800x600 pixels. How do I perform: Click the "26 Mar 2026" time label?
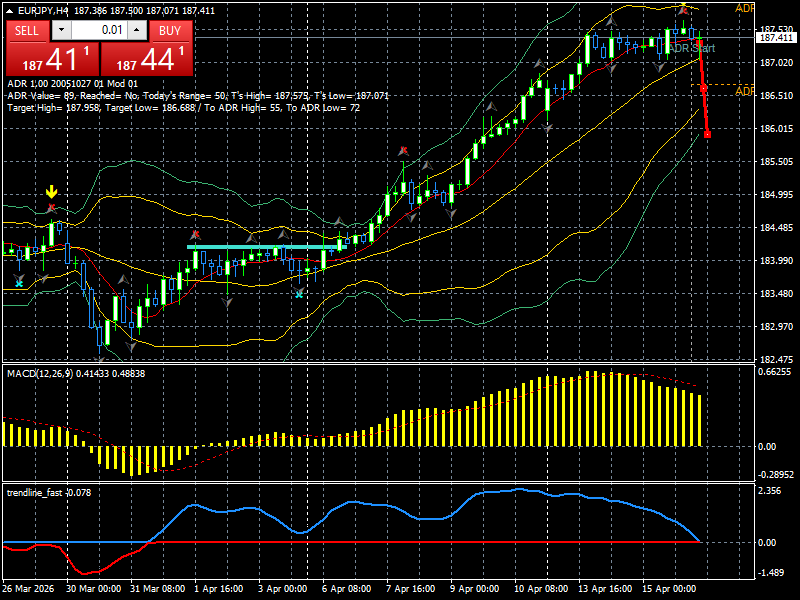28,588
